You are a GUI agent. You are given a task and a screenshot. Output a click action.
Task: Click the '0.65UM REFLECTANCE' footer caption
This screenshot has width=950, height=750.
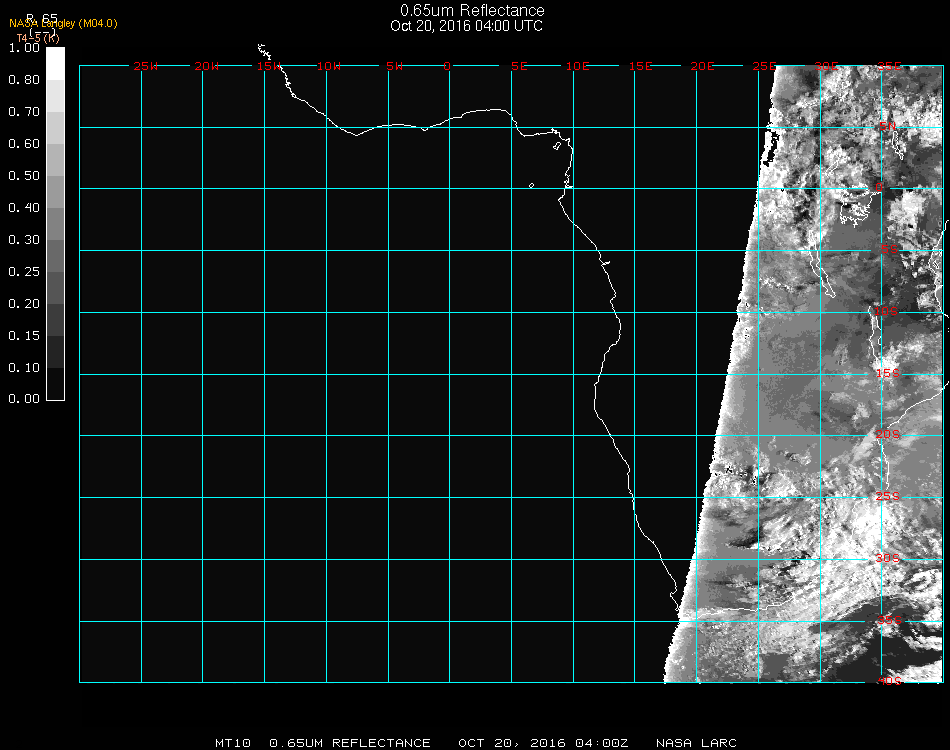(x=350, y=743)
